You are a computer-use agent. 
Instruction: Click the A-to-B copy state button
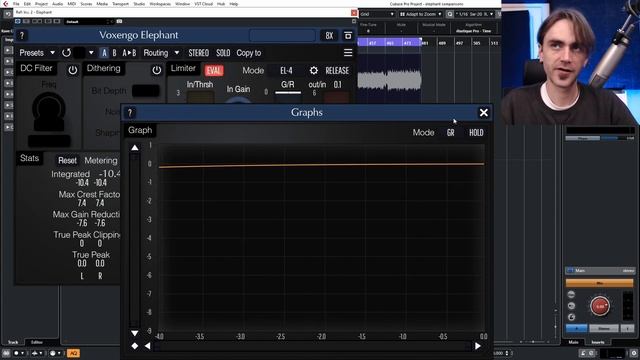[x=129, y=53]
